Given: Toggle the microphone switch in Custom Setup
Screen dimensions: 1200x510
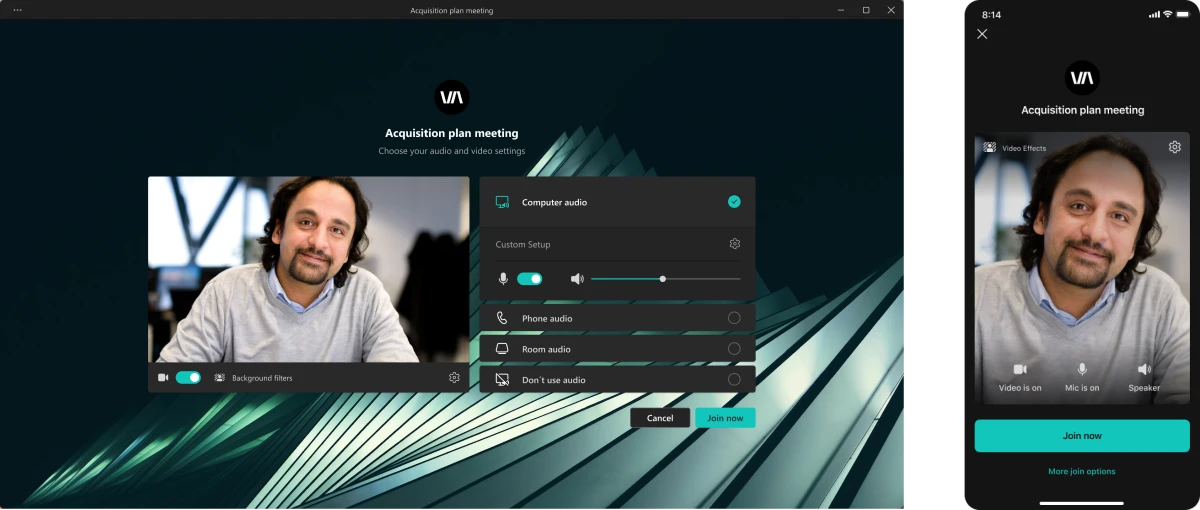Looking at the screenshot, I should click(529, 279).
